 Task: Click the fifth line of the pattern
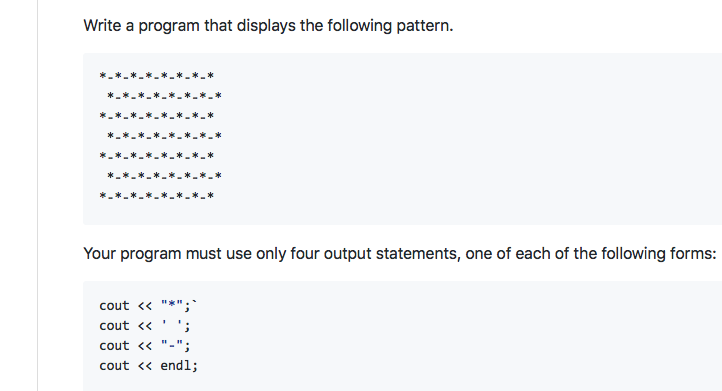pyautogui.click(x=157, y=156)
